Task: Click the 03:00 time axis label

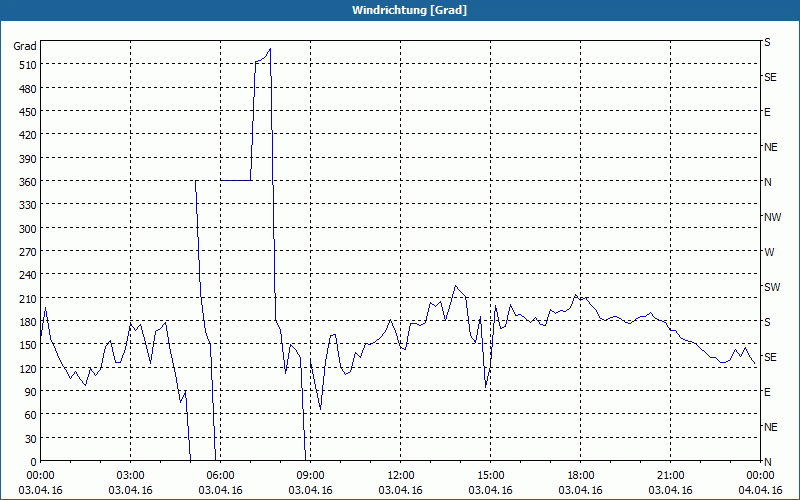Action: (x=131, y=476)
